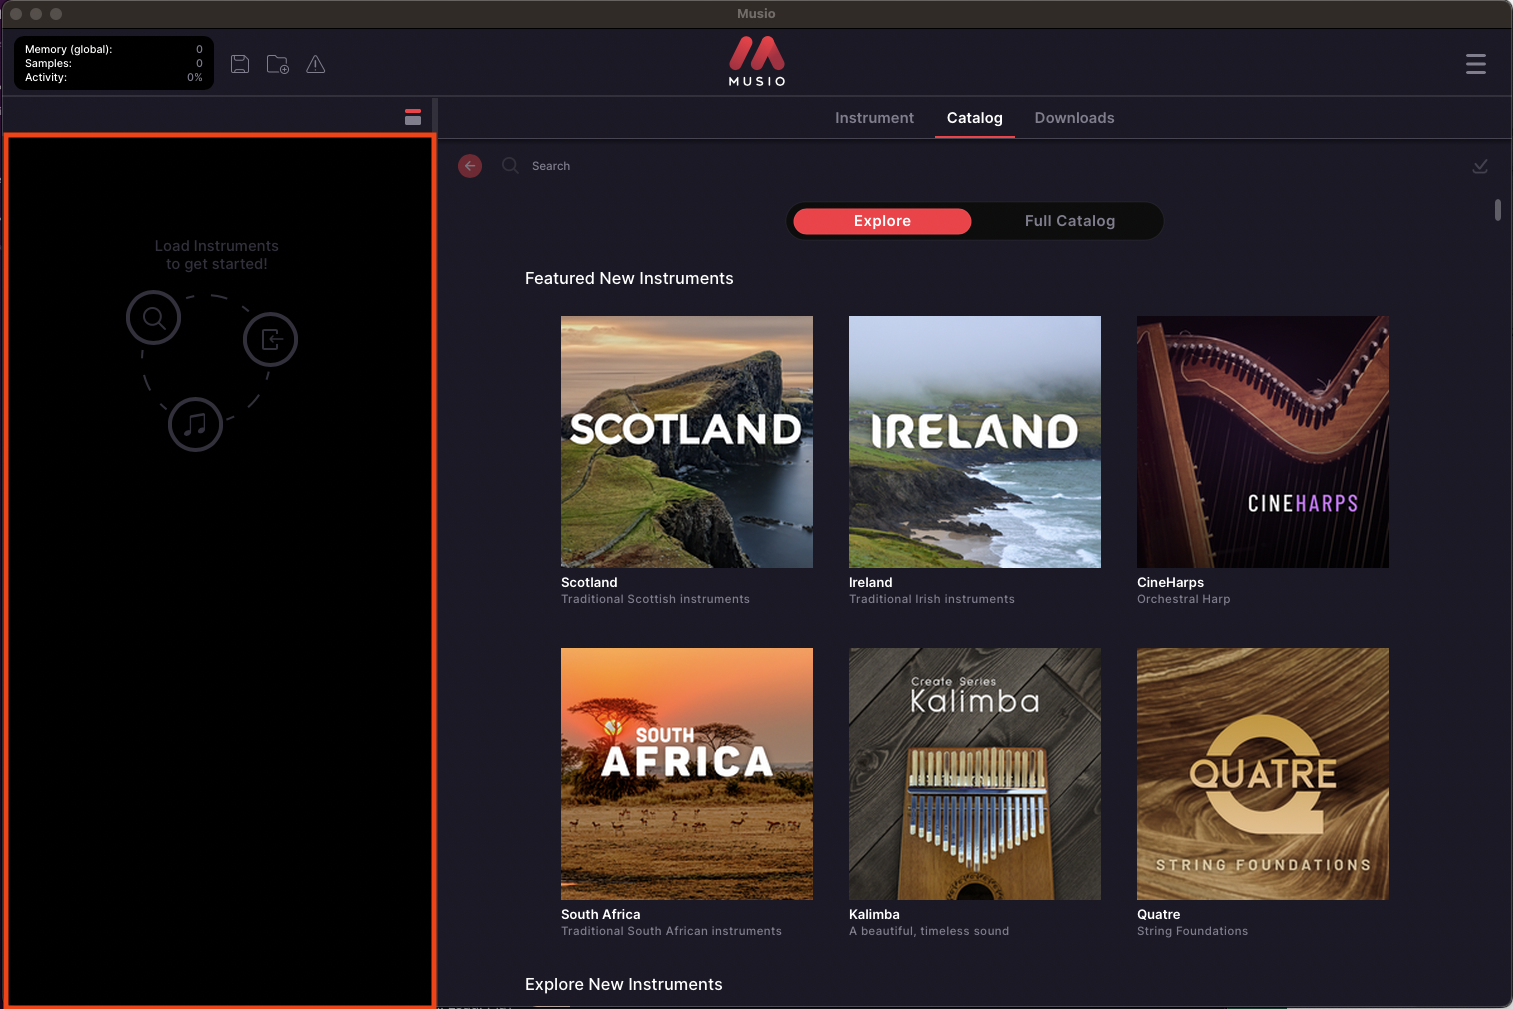Click the checkmark icon at right of search bar
1513x1009 pixels.
click(1480, 166)
